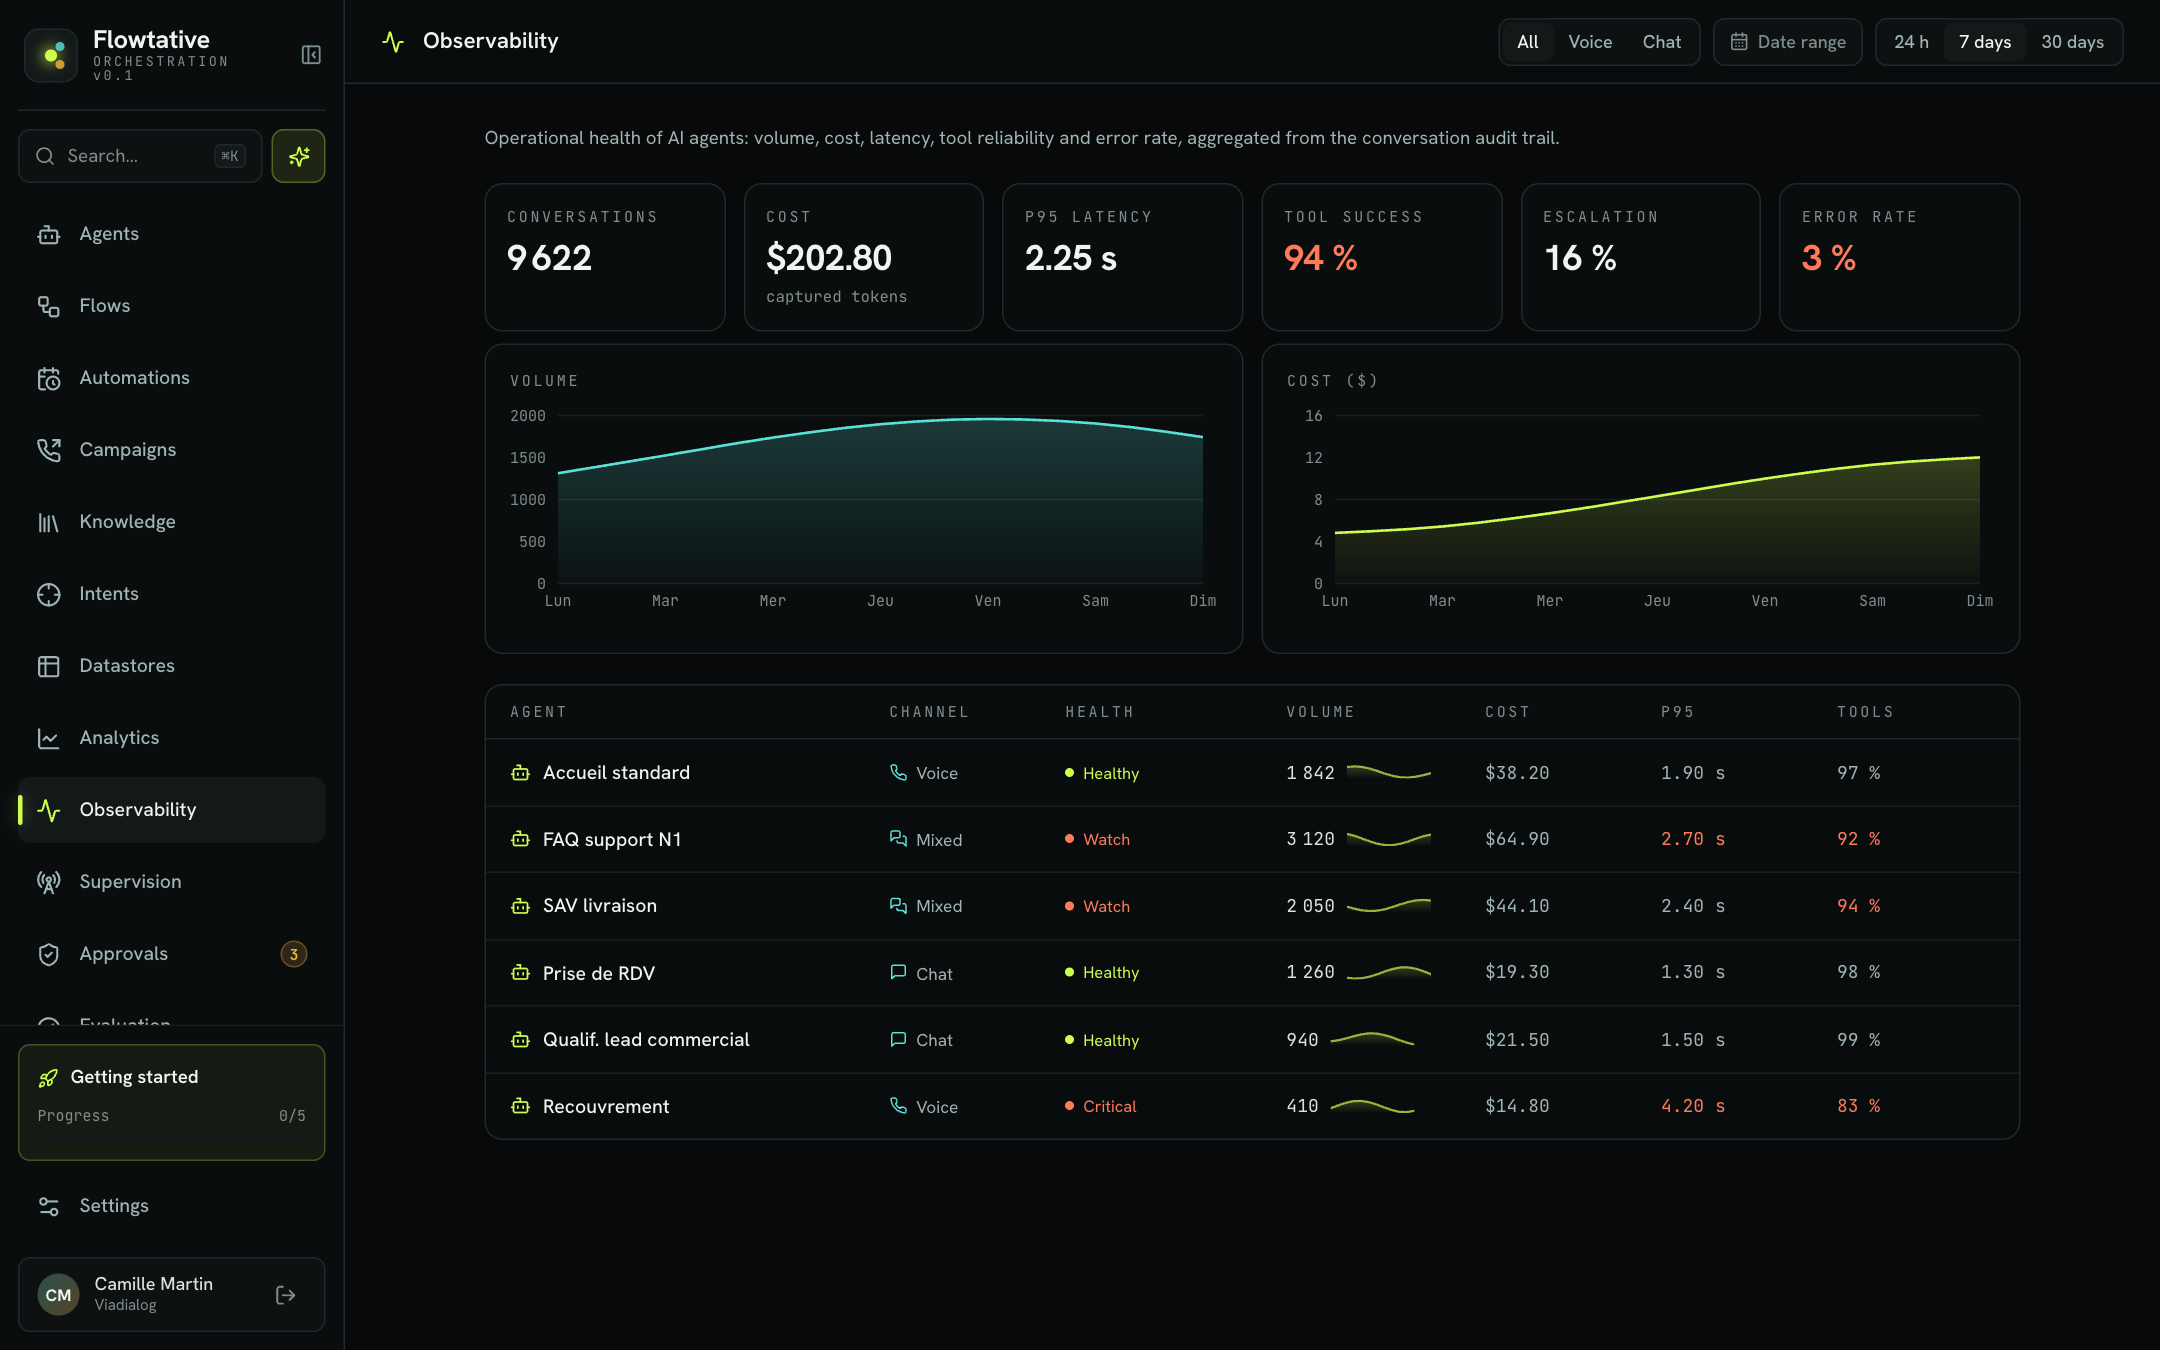Click the Search field

pos(140,156)
